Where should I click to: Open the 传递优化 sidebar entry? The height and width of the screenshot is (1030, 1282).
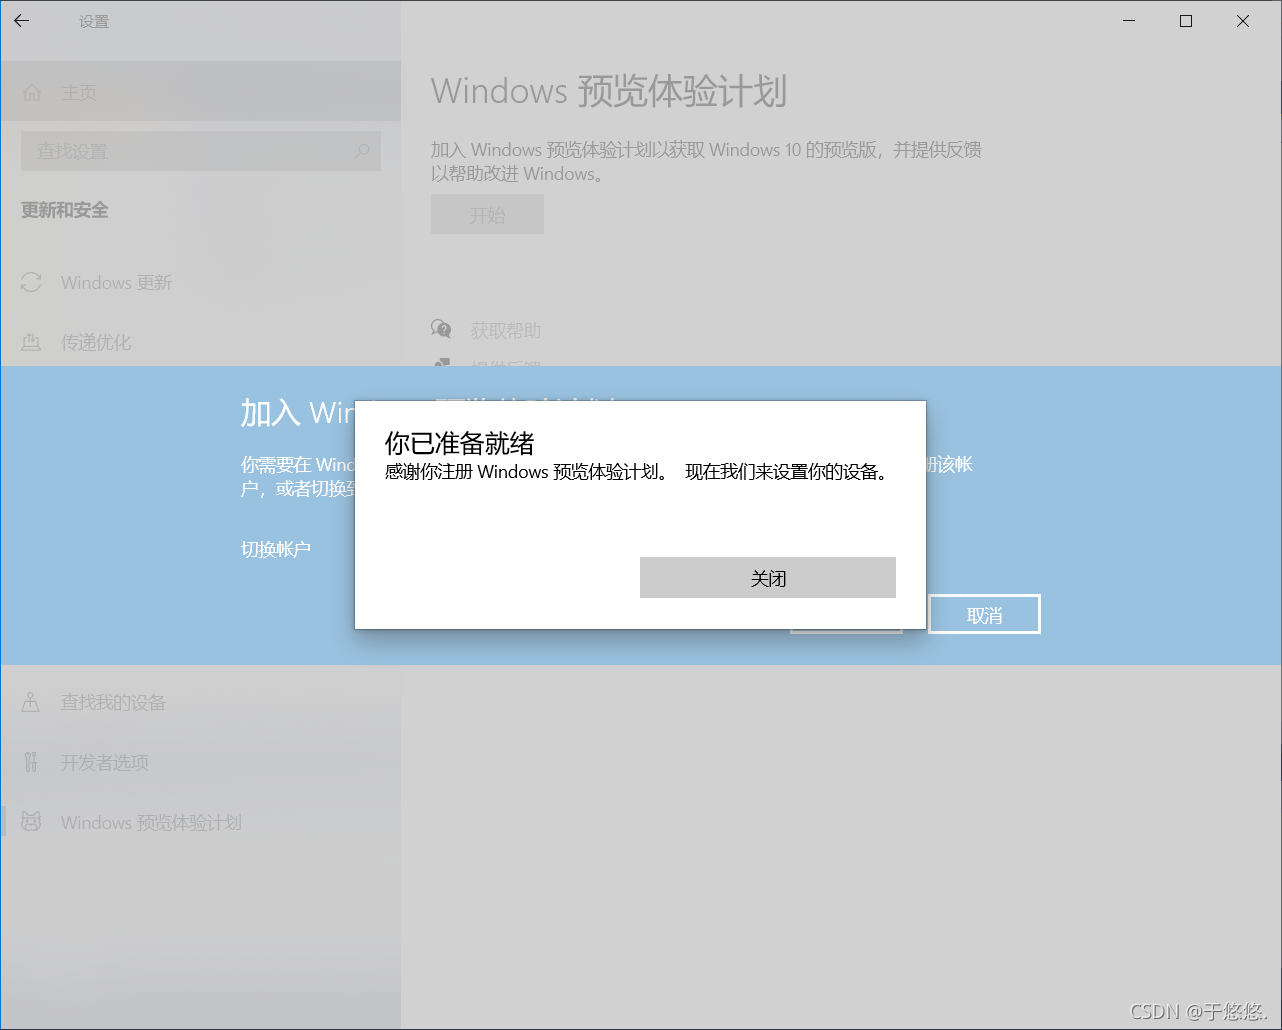(x=200, y=342)
